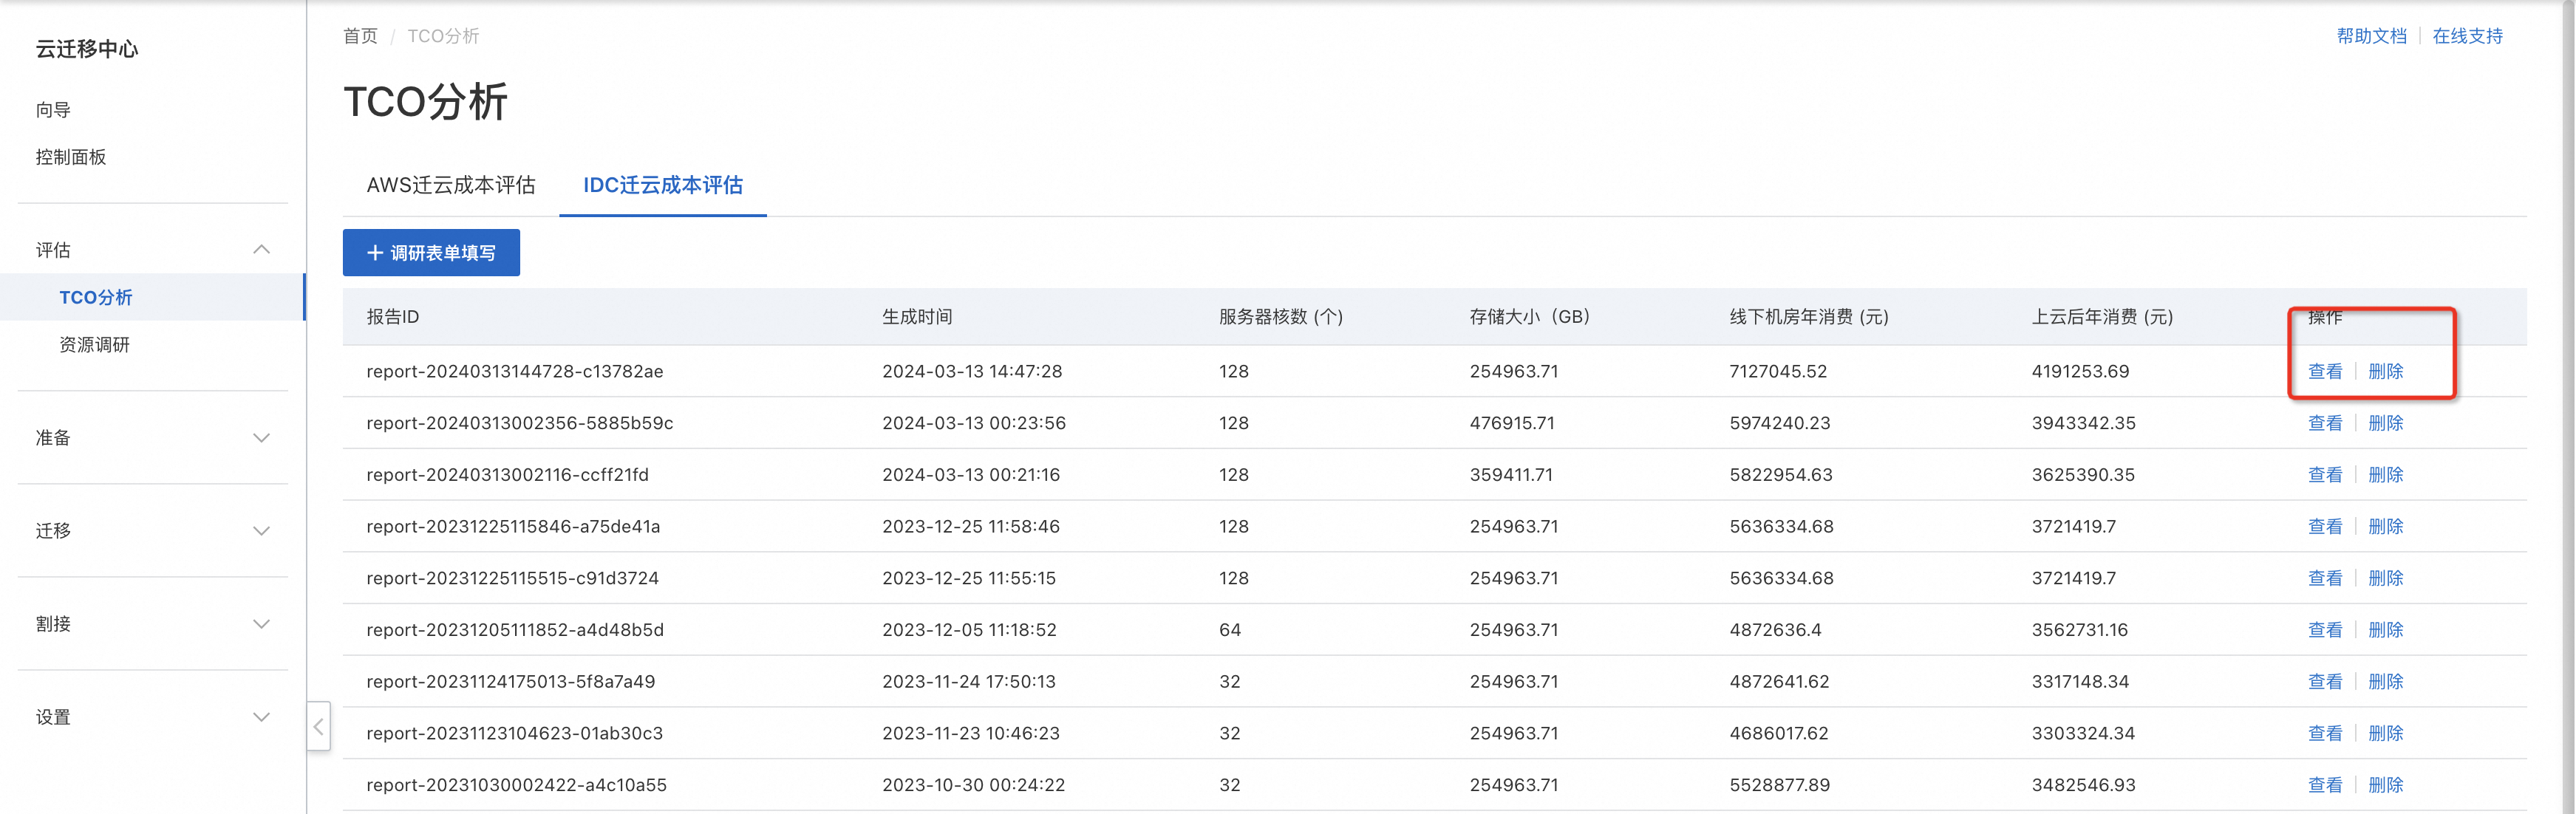The height and width of the screenshot is (814, 2576).
Task: Delete report-20231205111852-a4d48b5d
Action: coord(2385,630)
